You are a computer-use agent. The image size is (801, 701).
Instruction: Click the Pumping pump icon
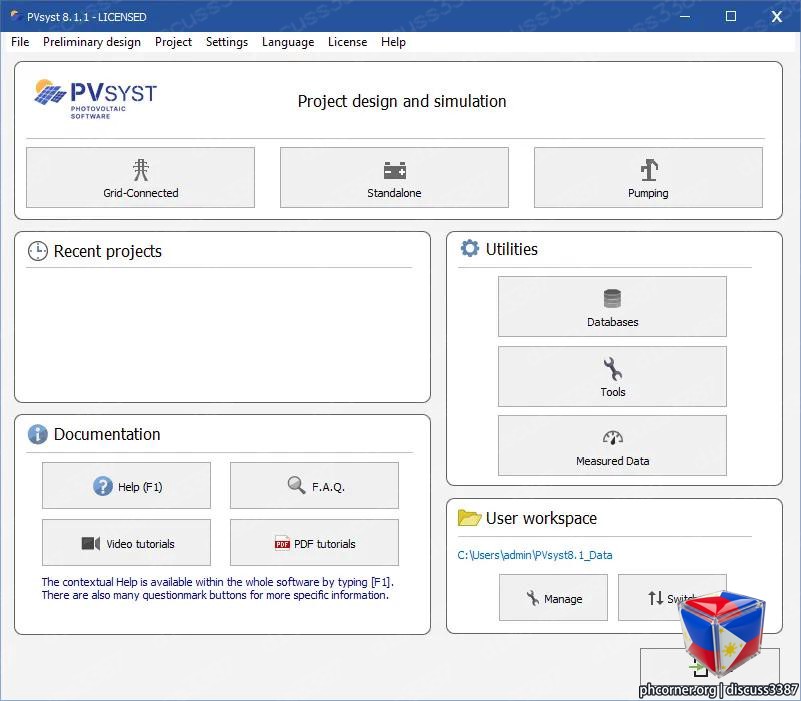649,170
